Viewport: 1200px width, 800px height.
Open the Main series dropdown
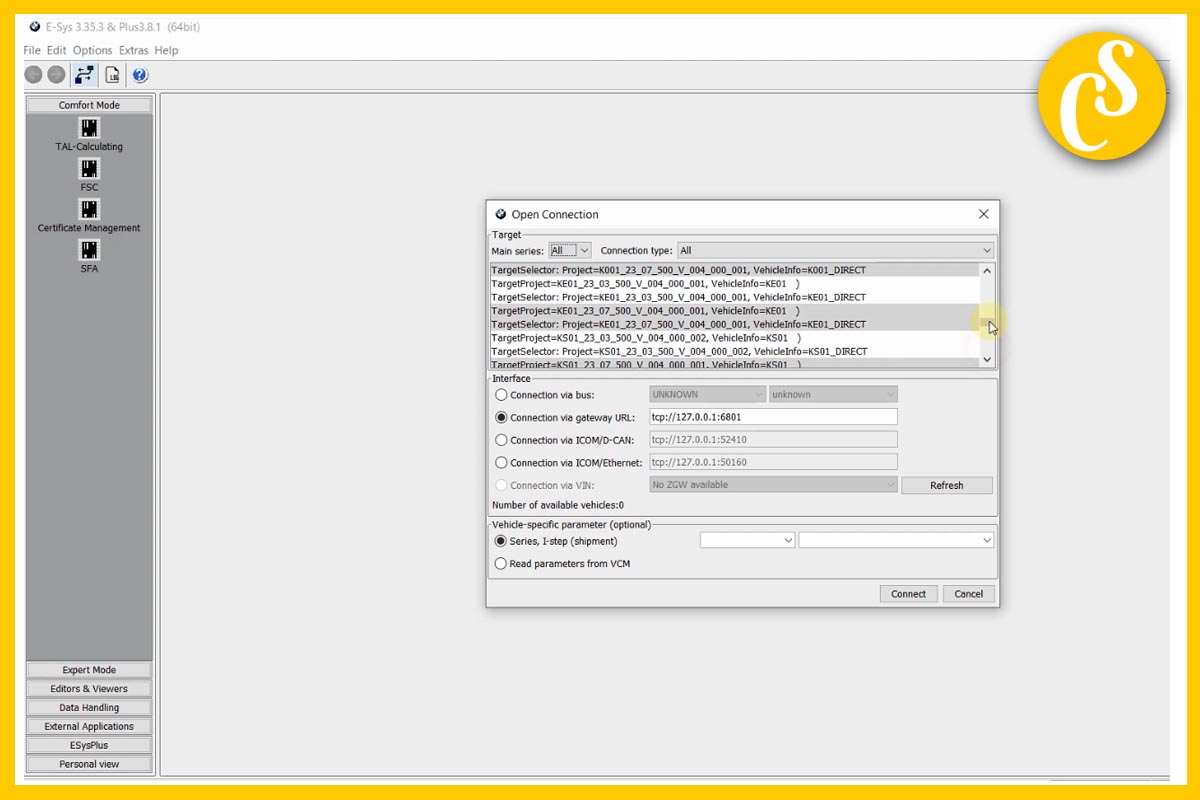coord(569,250)
